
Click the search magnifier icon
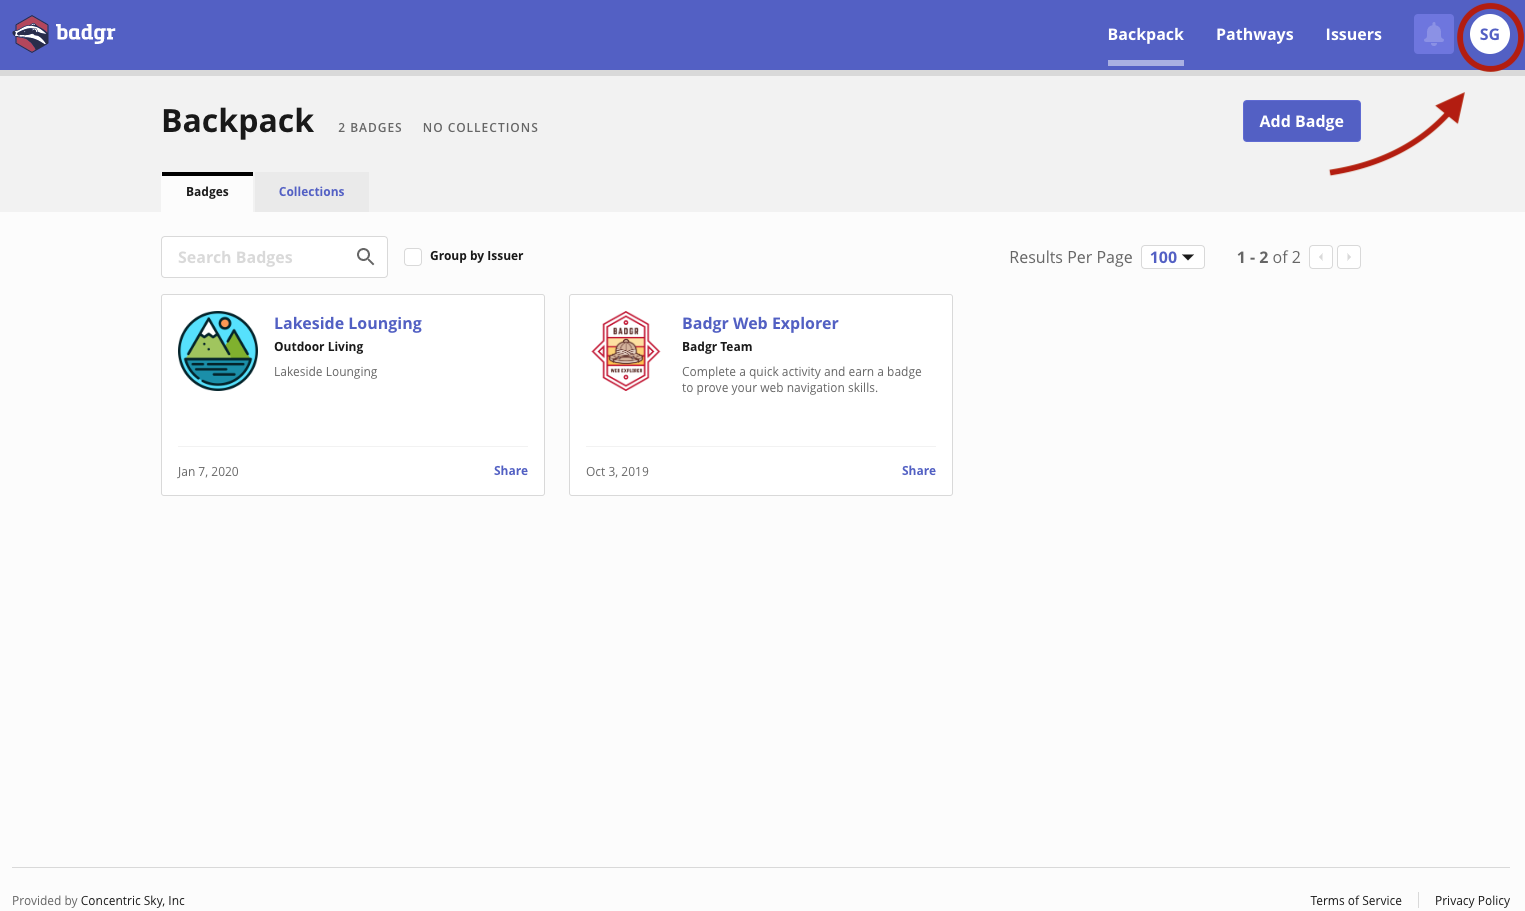[365, 257]
